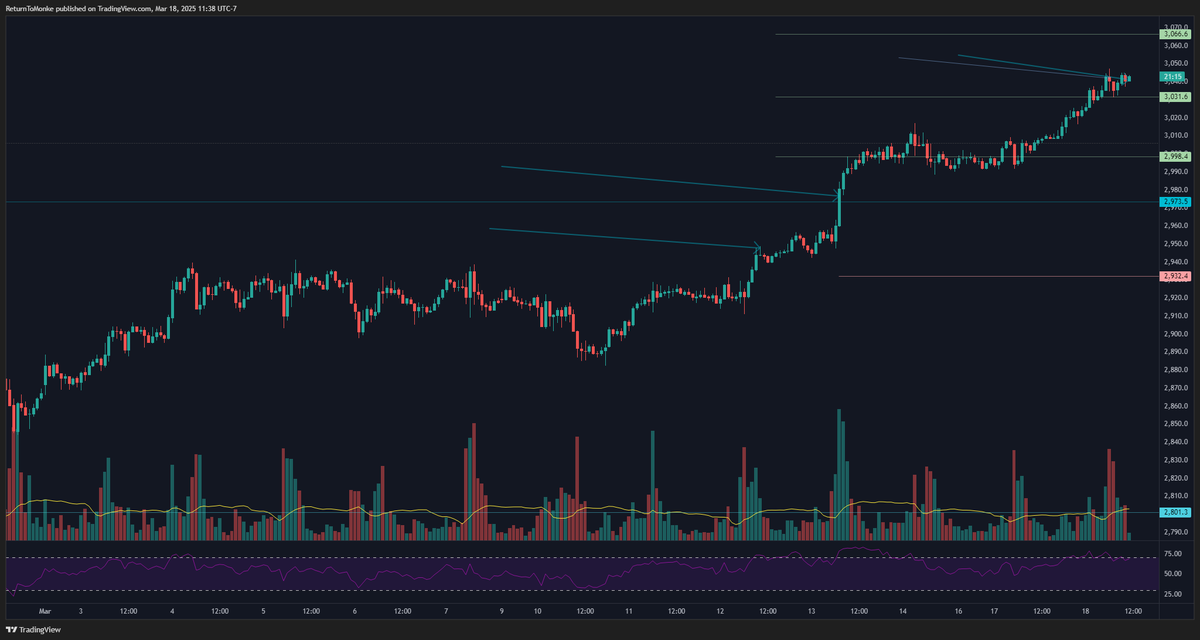Click the 2,801.3 volume value label
The width and height of the screenshot is (1200, 640).
[x=1174, y=512]
